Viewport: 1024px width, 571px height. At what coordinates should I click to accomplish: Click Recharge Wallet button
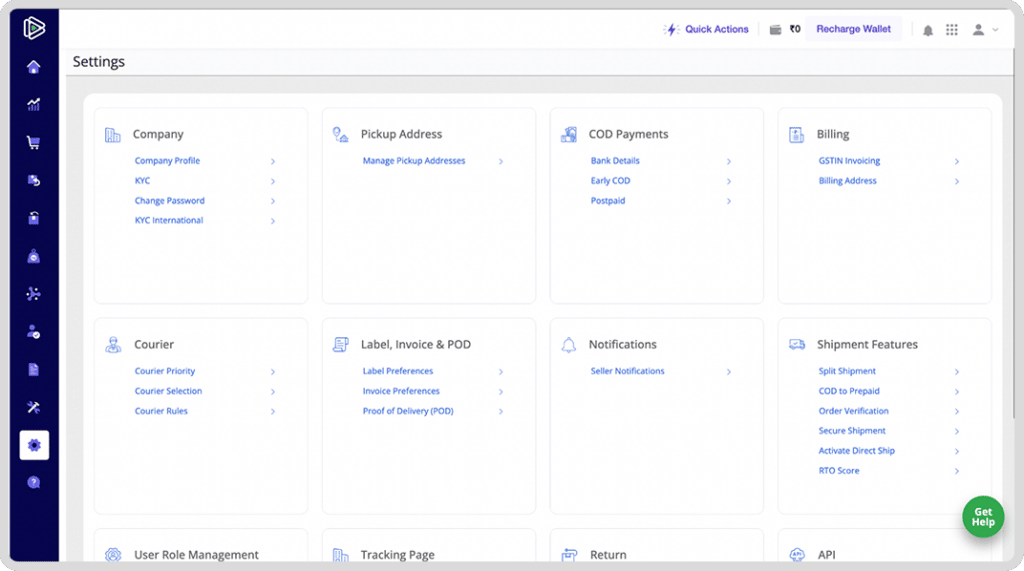click(853, 29)
